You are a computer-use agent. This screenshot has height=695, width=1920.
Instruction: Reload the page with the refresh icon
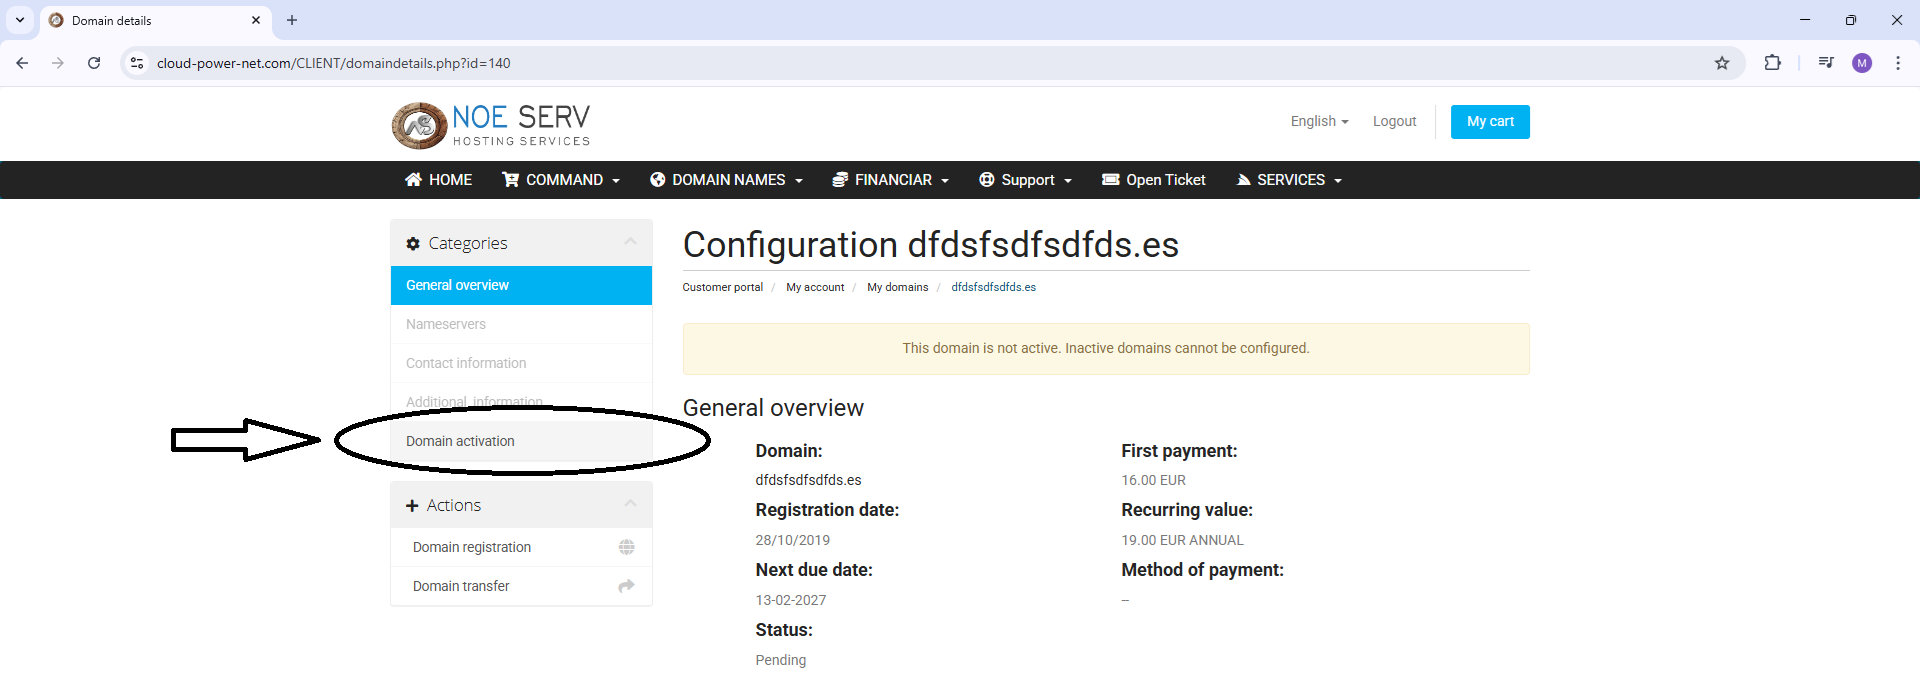pos(94,63)
